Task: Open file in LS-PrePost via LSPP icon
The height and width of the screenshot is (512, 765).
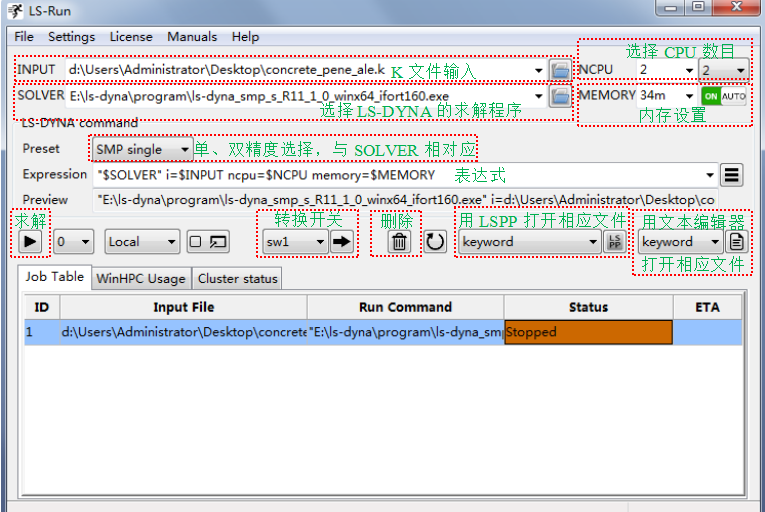Action: click(x=615, y=241)
